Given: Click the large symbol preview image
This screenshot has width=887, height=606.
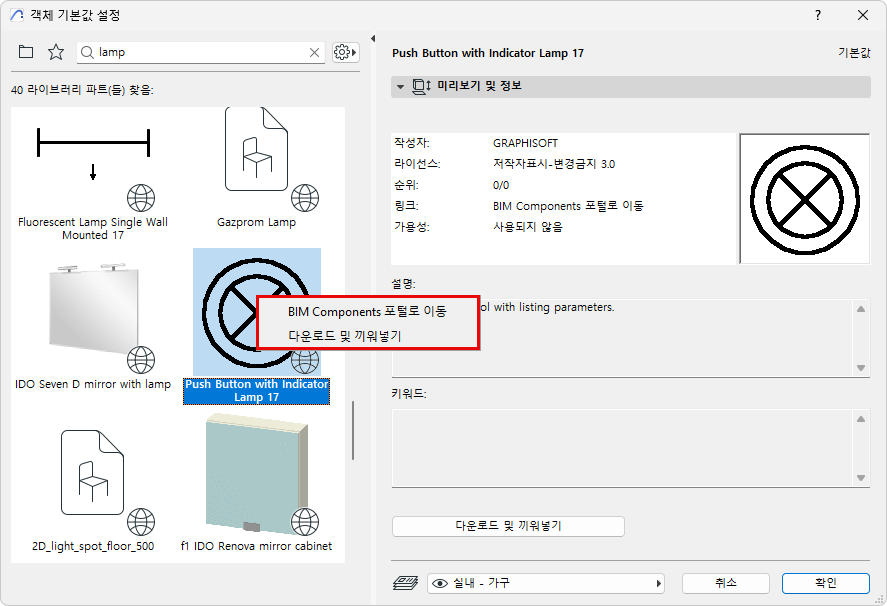Looking at the screenshot, I should click(x=804, y=199).
